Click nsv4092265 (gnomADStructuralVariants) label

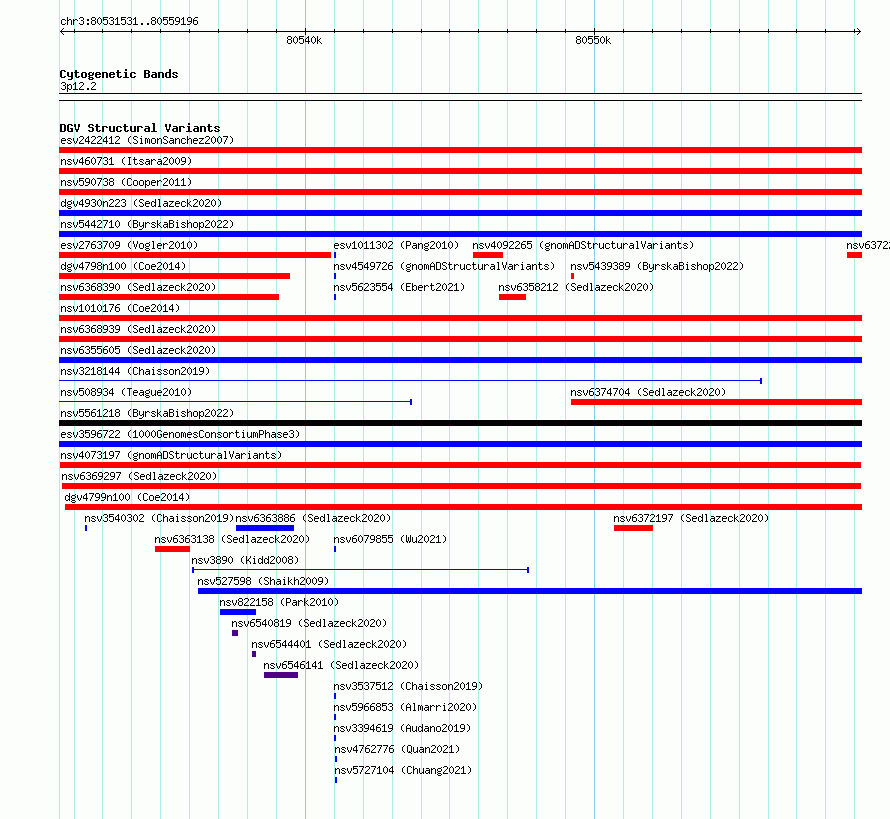tap(583, 245)
